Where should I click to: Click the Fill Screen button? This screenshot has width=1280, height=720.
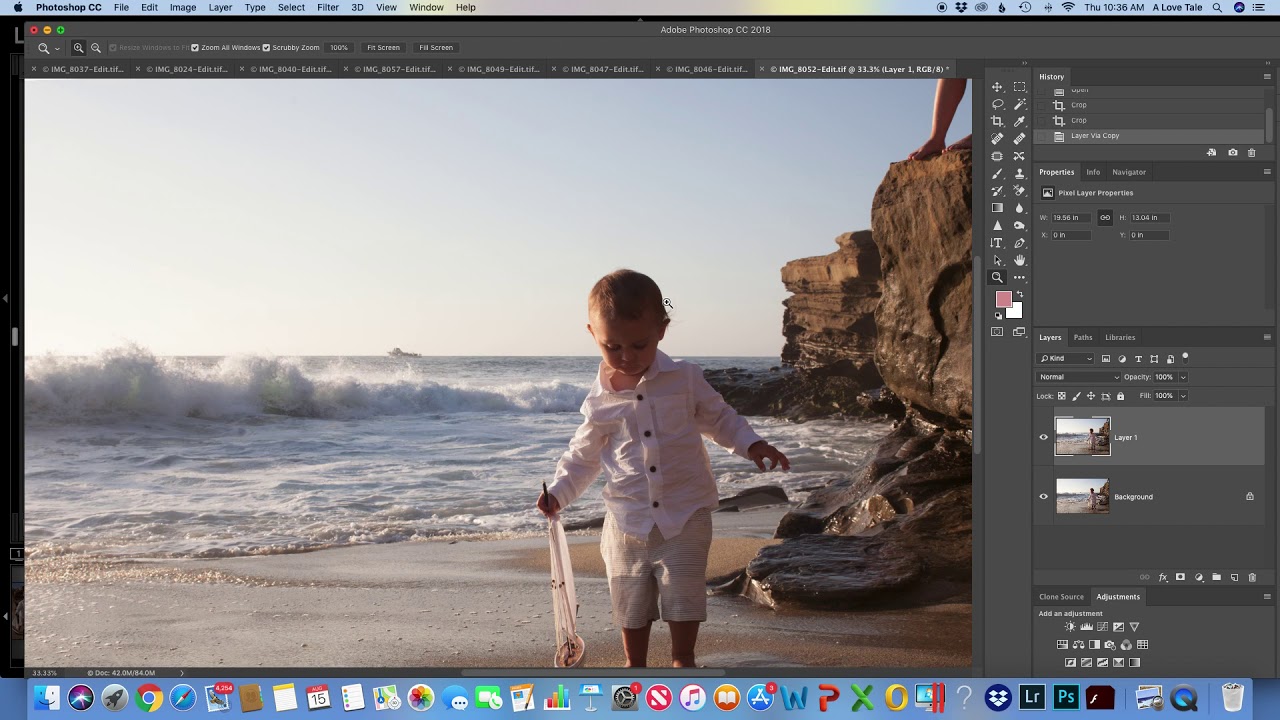(x=436, y=47)
